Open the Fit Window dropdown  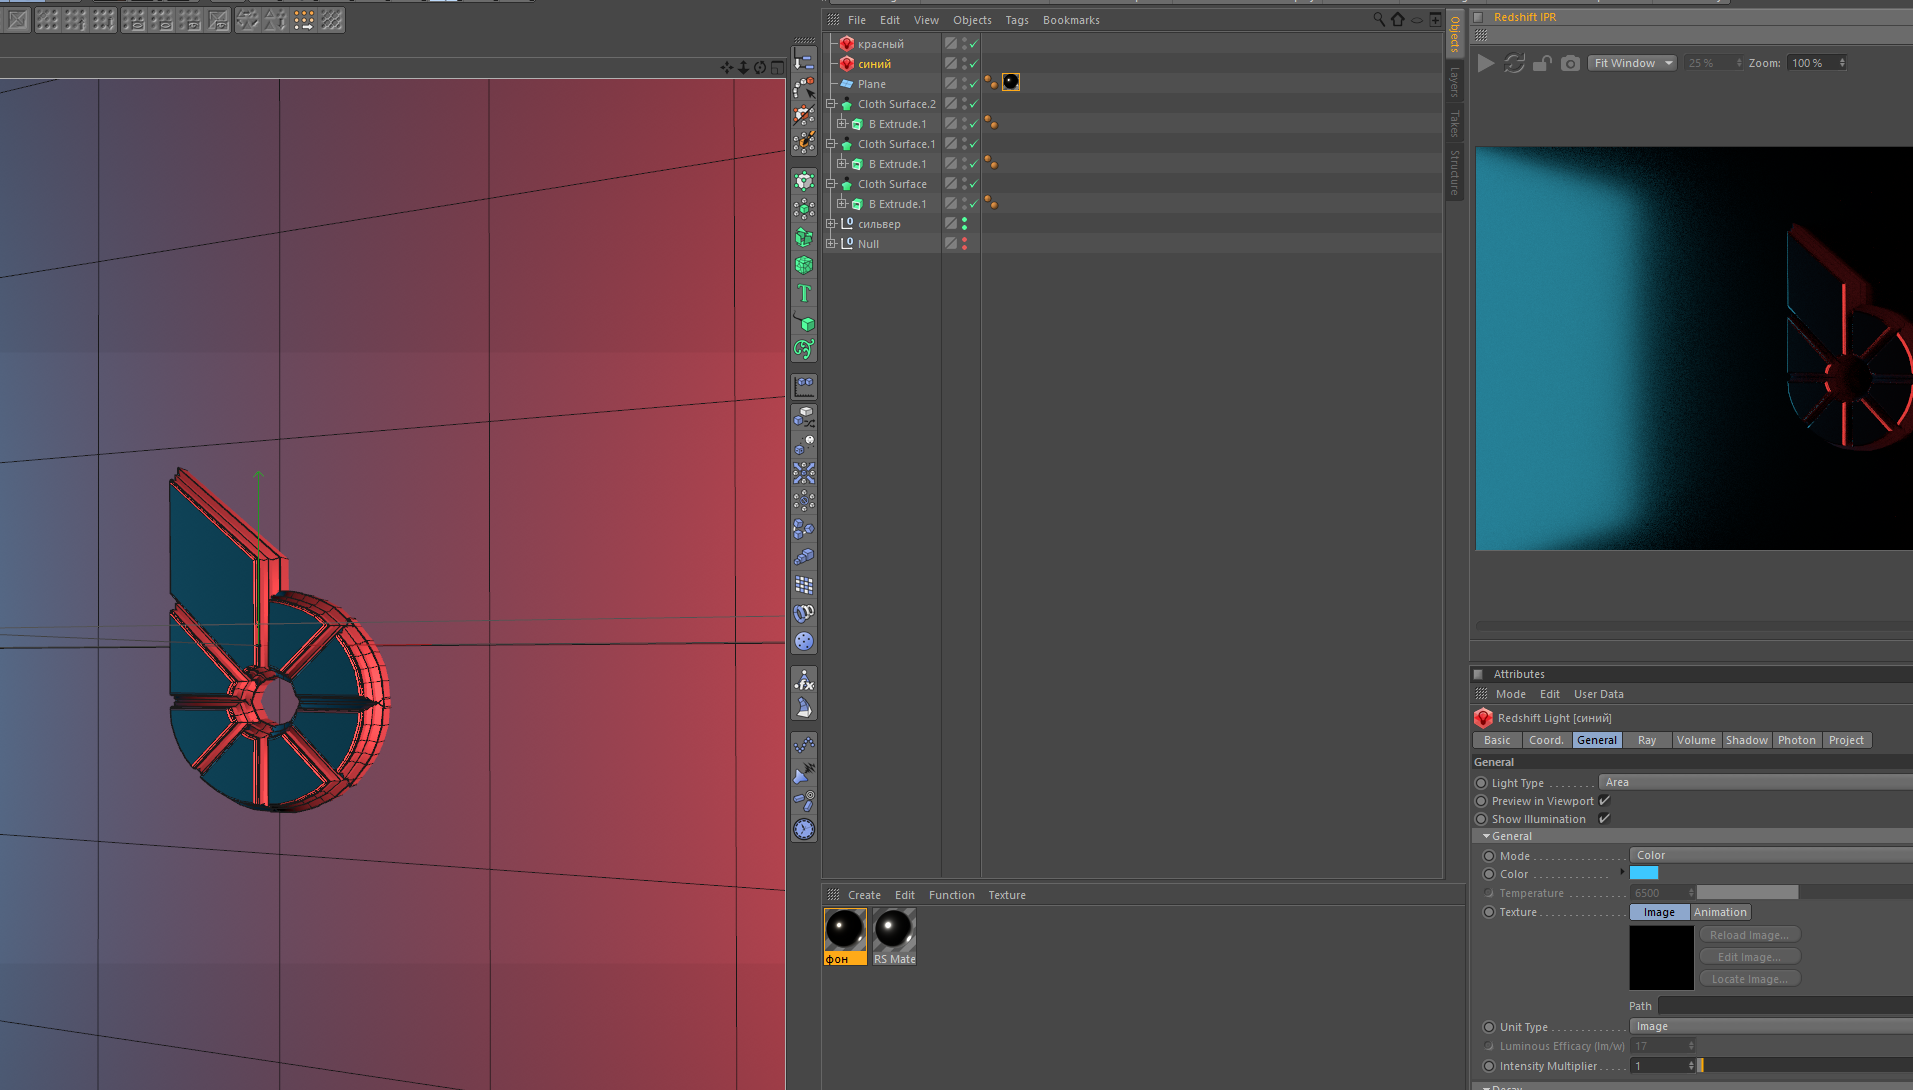(1633, 63)
